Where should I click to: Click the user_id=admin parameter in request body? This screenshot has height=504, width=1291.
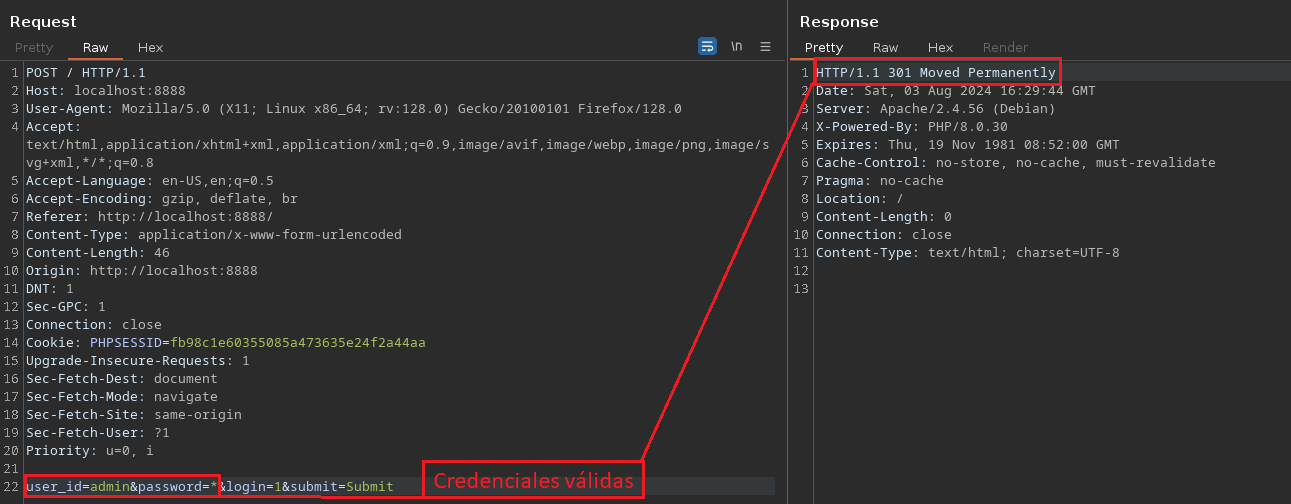click(77, 486)
